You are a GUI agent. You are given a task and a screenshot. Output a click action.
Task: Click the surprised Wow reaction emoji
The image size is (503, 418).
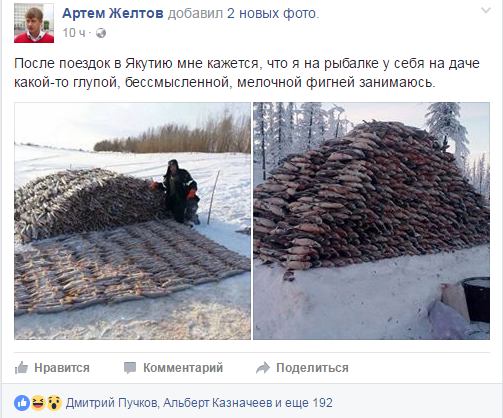click(54, 403)
